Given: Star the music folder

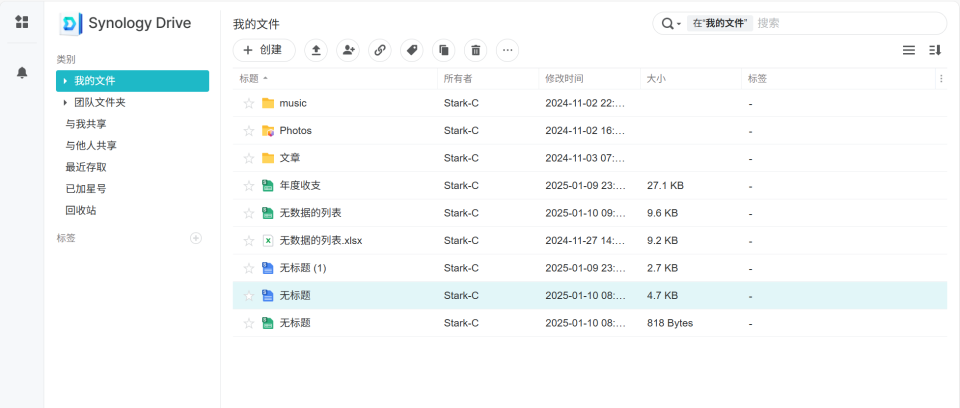Looking at the screenshot, I should (249, 103).
